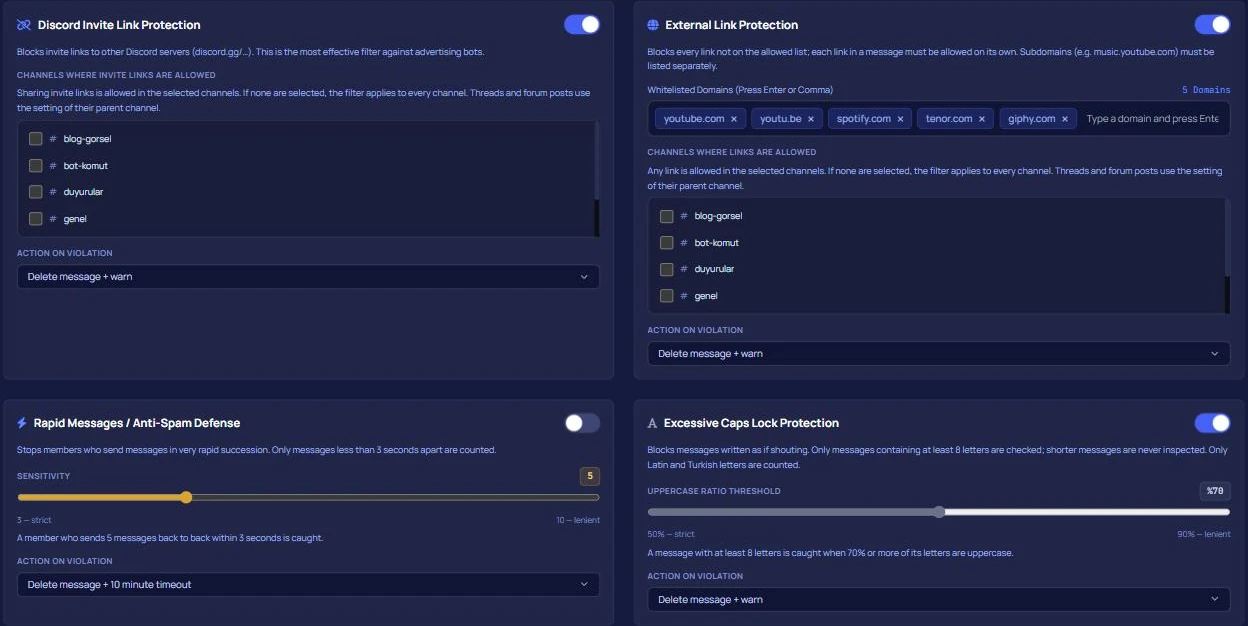The width and height of the screenshot is (1248, 626).
Task: Click the threshold value badge showing %70
Action: click(1216, 491)
